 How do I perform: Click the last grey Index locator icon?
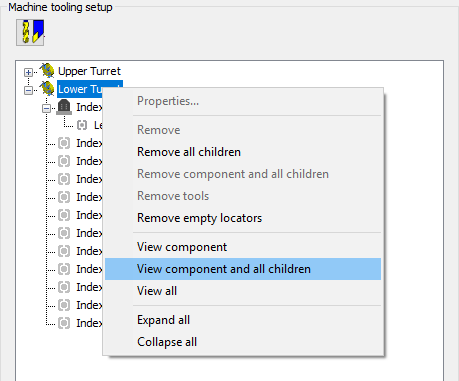pos(64,323)
